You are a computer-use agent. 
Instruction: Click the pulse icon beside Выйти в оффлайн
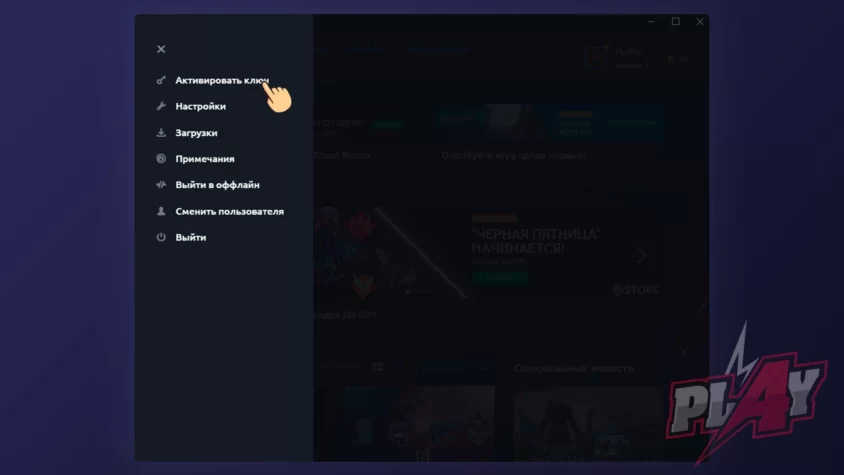[x=161, y=185]
